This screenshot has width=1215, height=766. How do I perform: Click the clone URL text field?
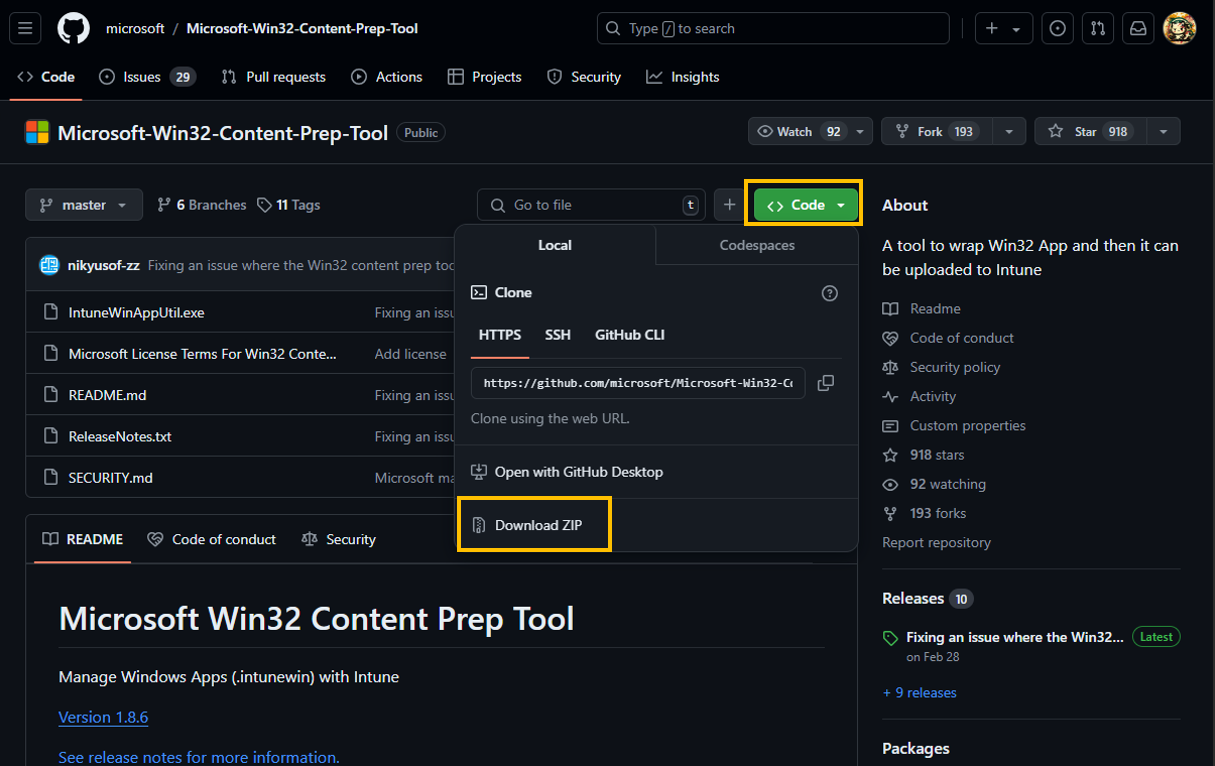(x=638, y=383)
